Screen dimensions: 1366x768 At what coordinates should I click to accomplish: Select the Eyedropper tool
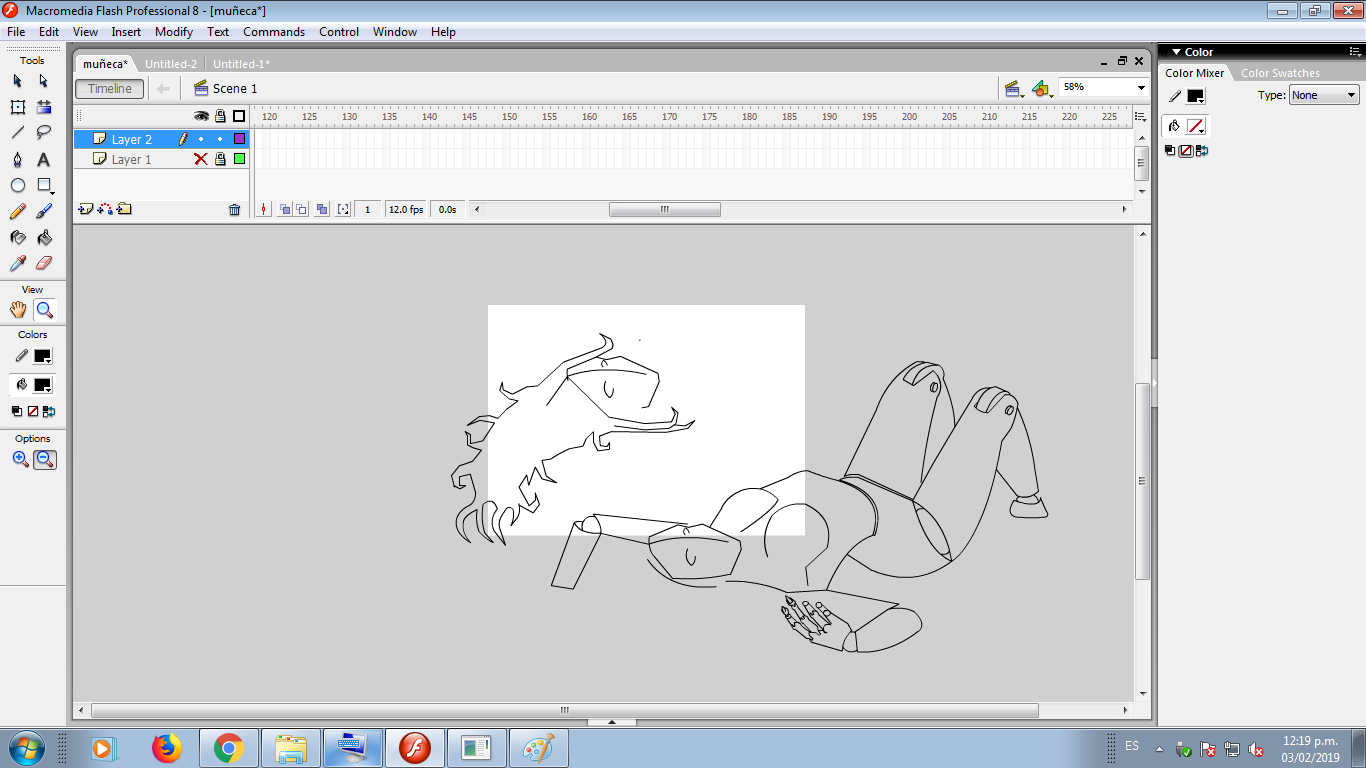[x=18, y=263]
